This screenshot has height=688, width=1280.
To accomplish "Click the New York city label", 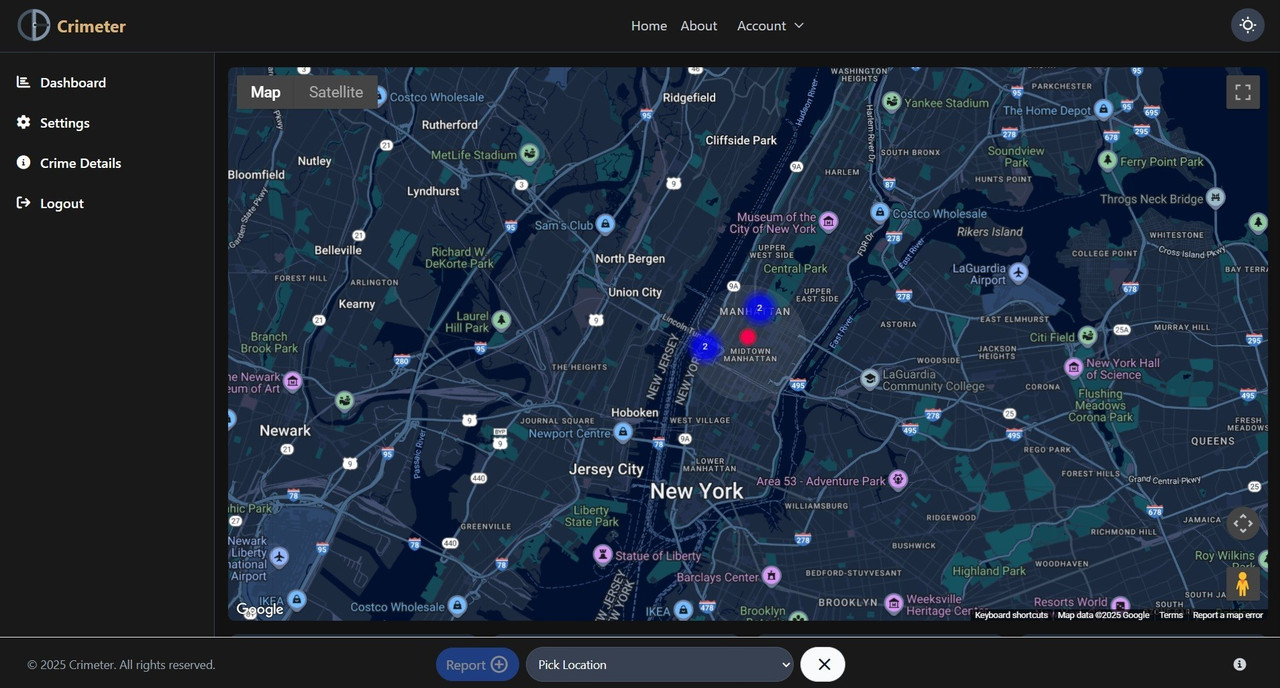I will click(x=697, y=491).
